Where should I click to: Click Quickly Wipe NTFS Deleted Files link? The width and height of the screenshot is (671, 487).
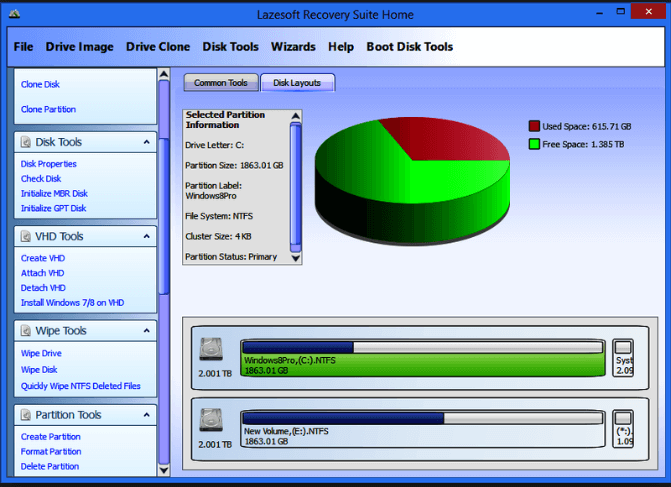tap(80, 386)
